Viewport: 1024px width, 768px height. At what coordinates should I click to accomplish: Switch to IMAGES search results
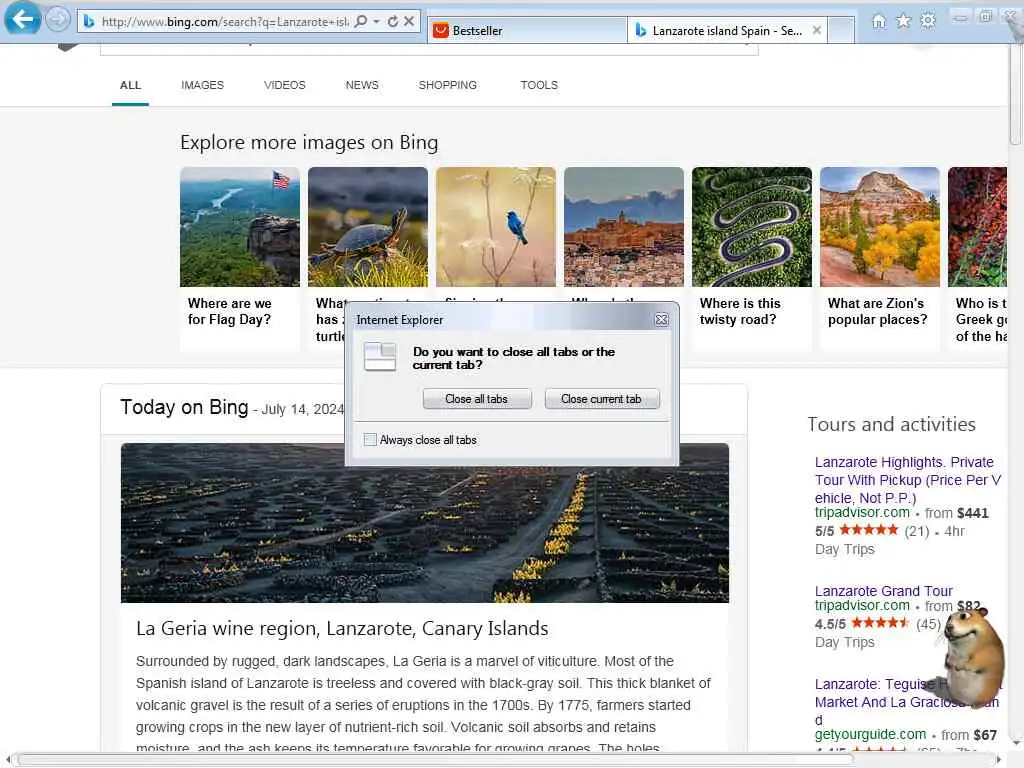[202, 85]
